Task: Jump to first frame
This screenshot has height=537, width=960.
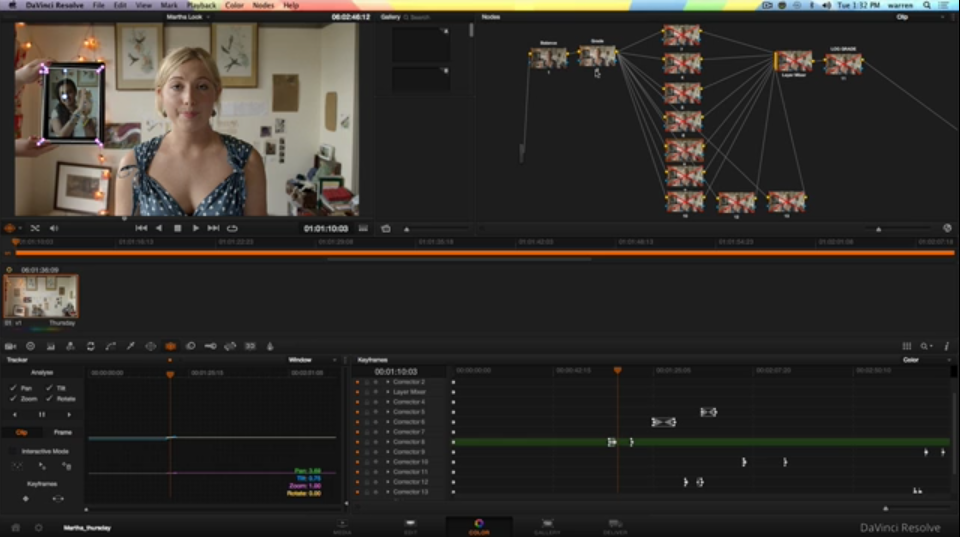Action: tap(141, 228)
